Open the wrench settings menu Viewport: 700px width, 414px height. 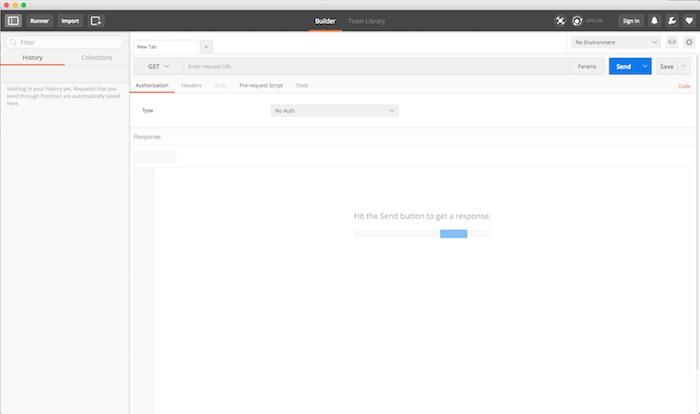[x=672, y=21]
